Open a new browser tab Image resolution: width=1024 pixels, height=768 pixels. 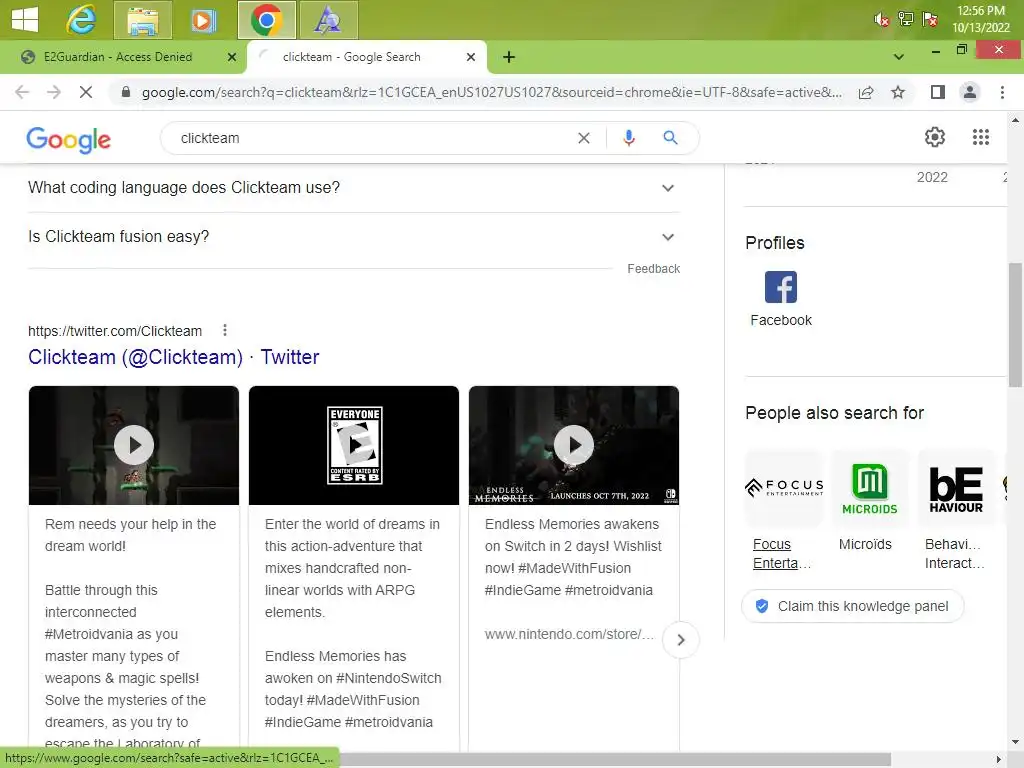pyautogui.click(x=509, y=57)
